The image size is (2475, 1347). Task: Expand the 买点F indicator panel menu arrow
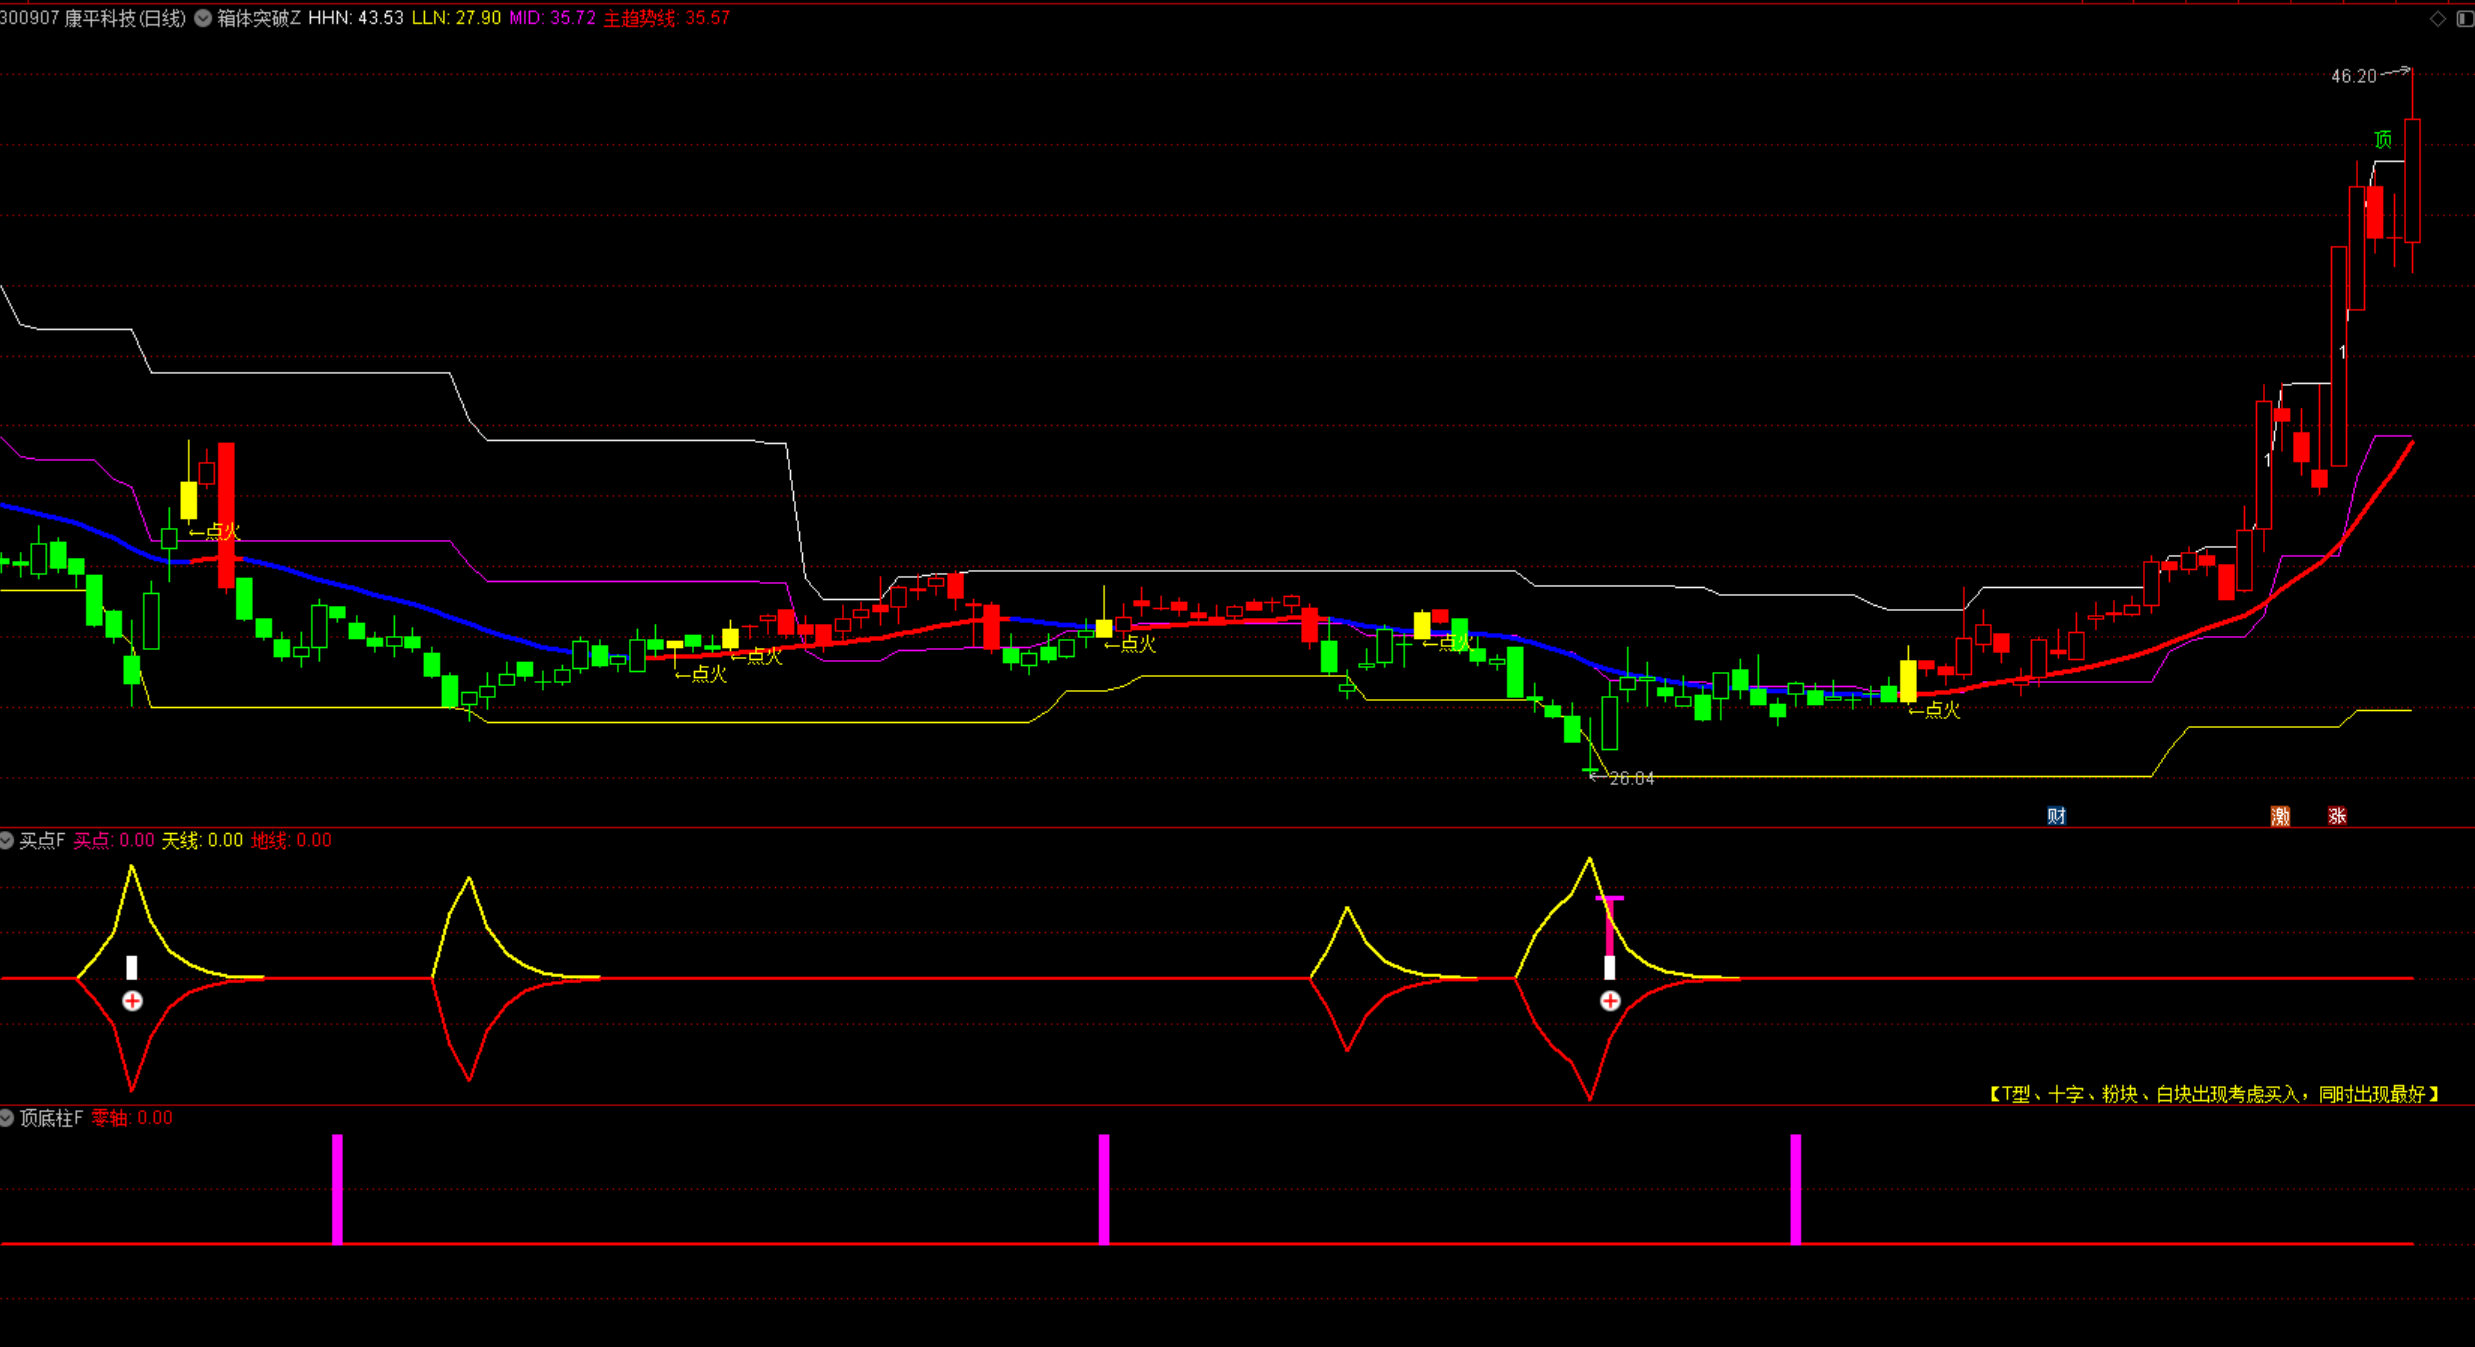coord(6,840)
